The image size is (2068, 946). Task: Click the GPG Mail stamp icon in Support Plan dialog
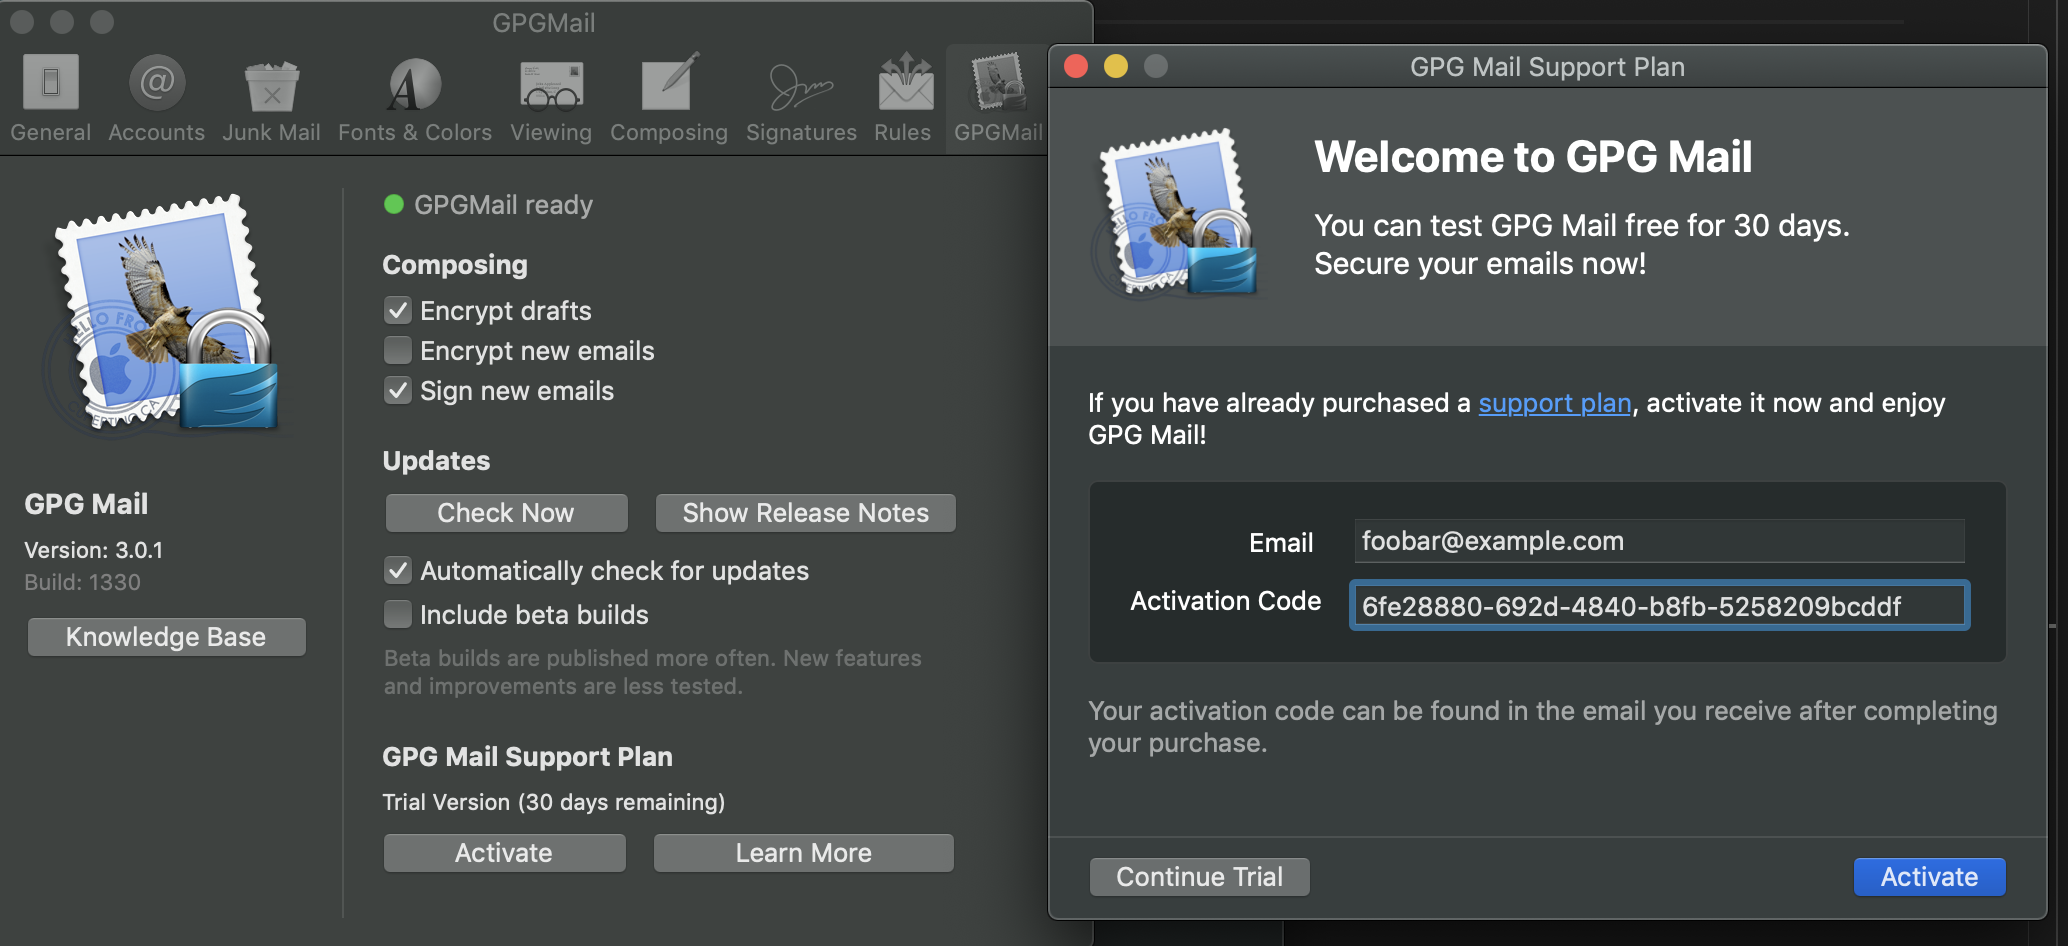(1177, 212)
